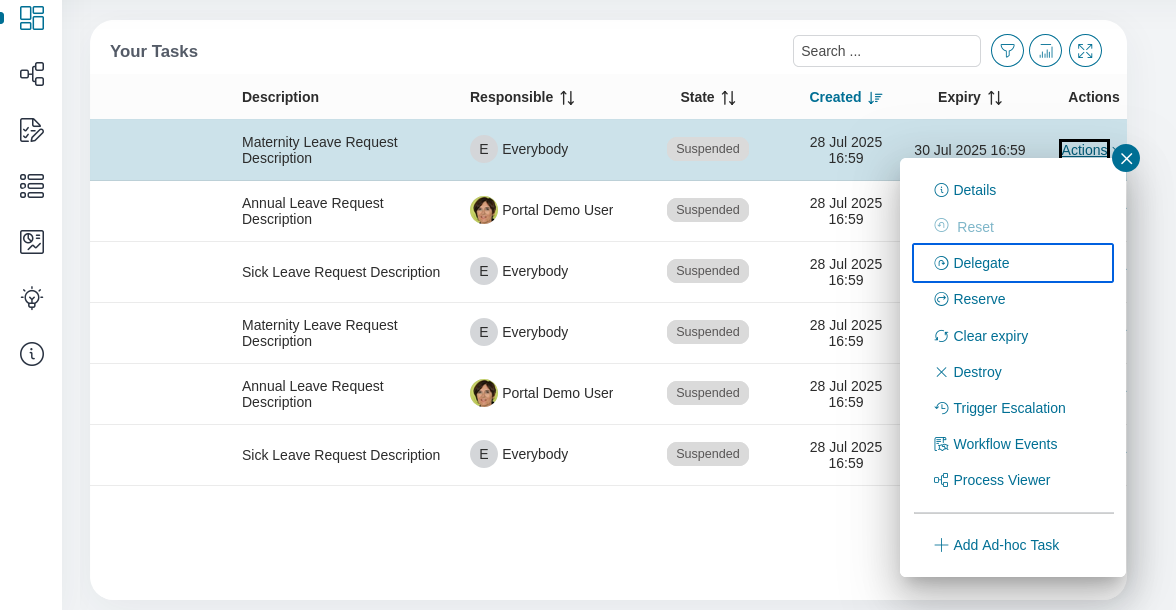Click the task Search input field
The image size is (1176, 610).
pos(886,51)
